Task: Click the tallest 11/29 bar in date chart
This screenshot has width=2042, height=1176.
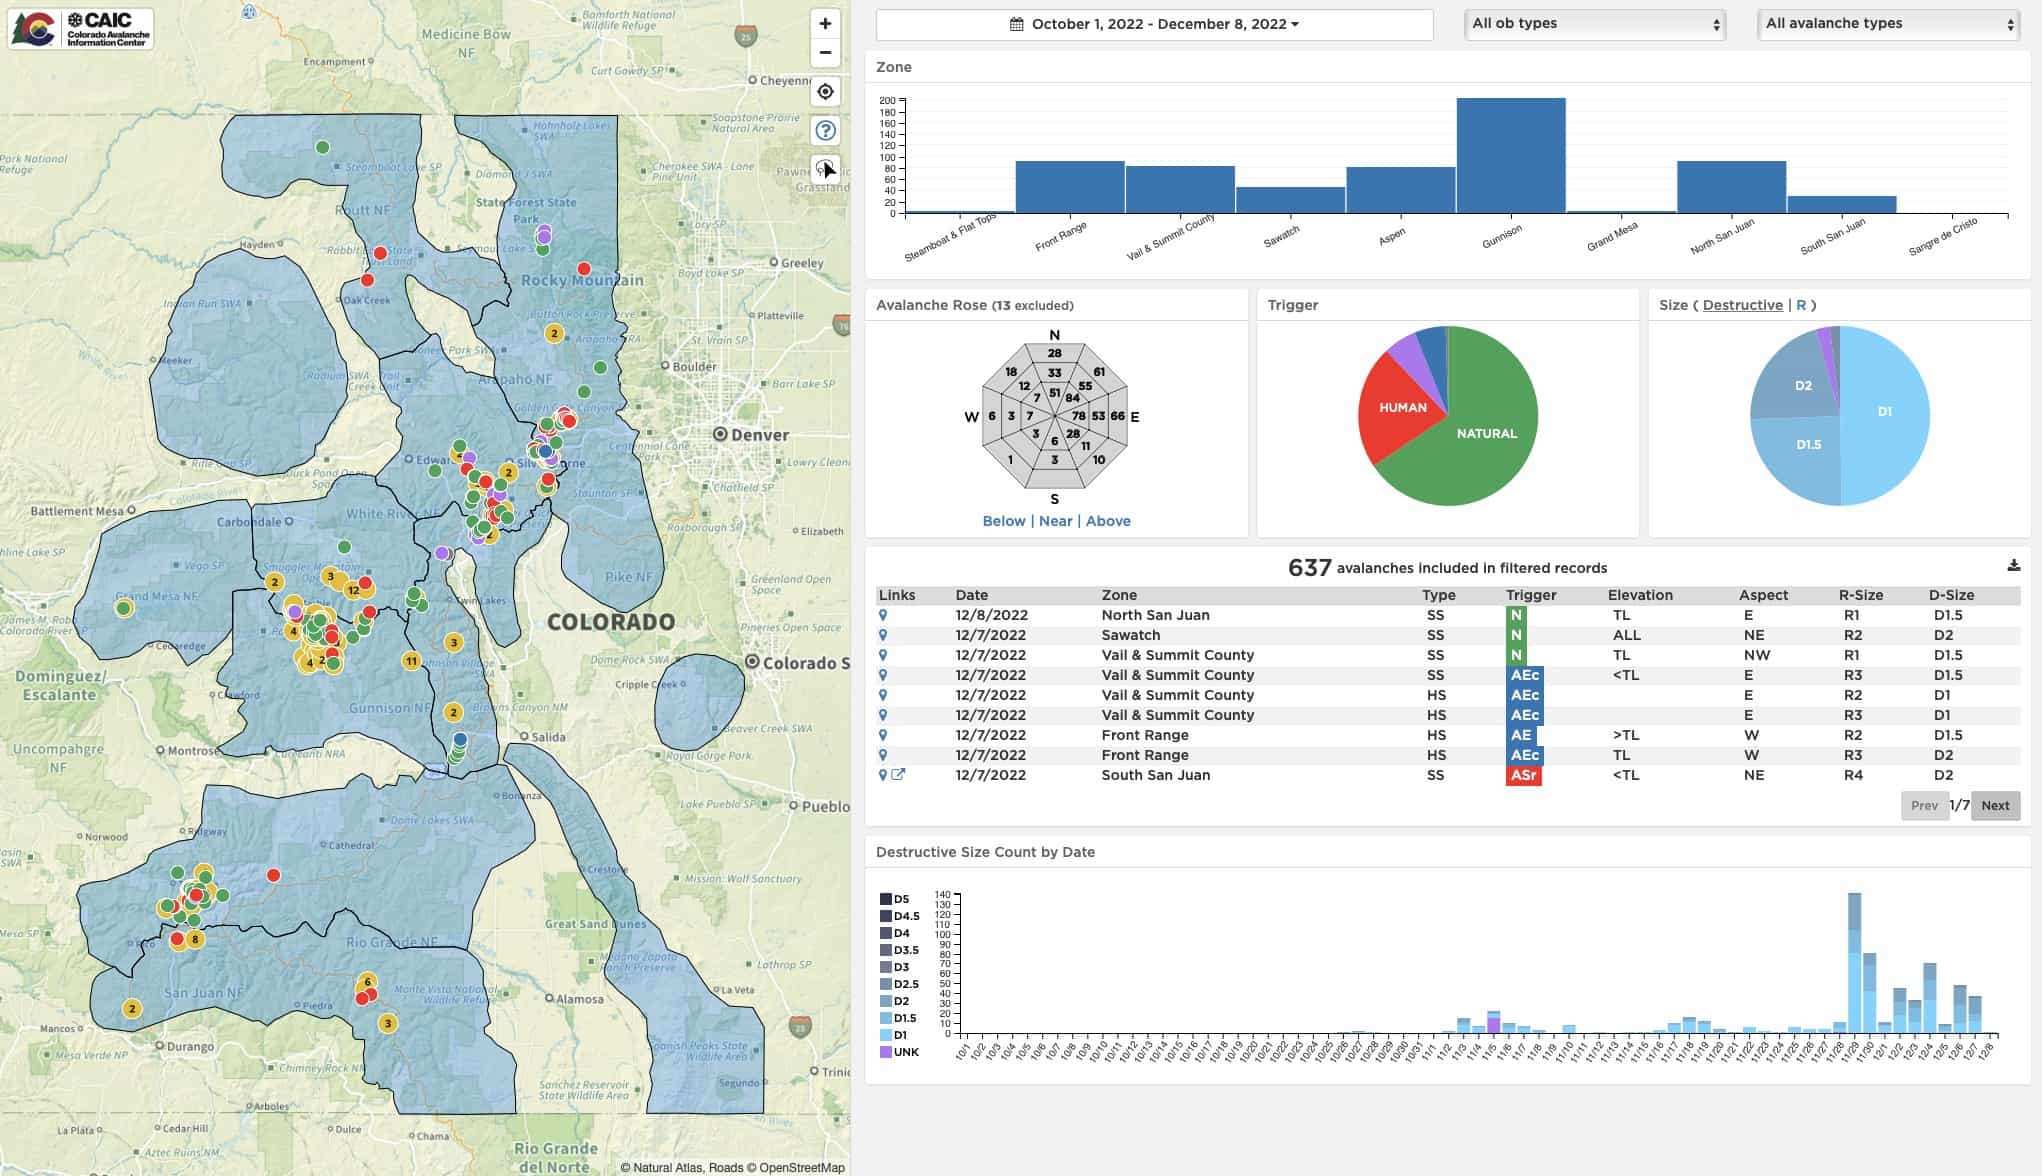Action: click(1854, 963)
